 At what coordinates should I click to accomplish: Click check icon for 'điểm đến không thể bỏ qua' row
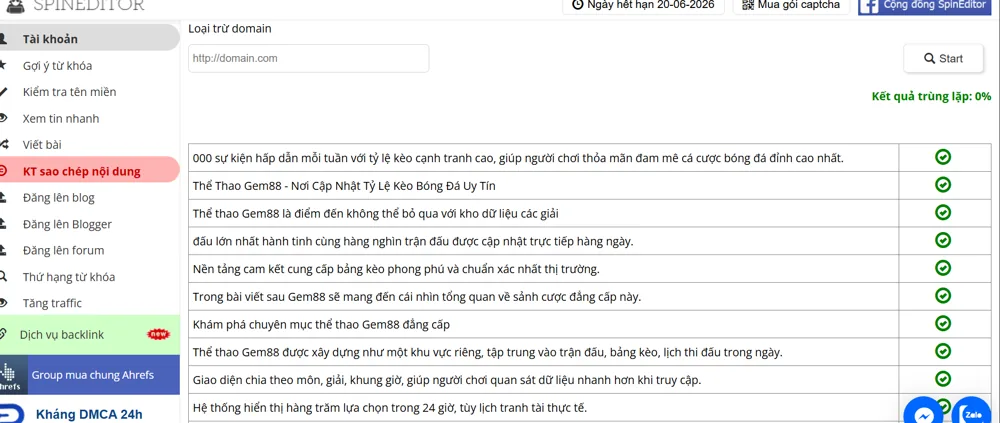[943, 212]
